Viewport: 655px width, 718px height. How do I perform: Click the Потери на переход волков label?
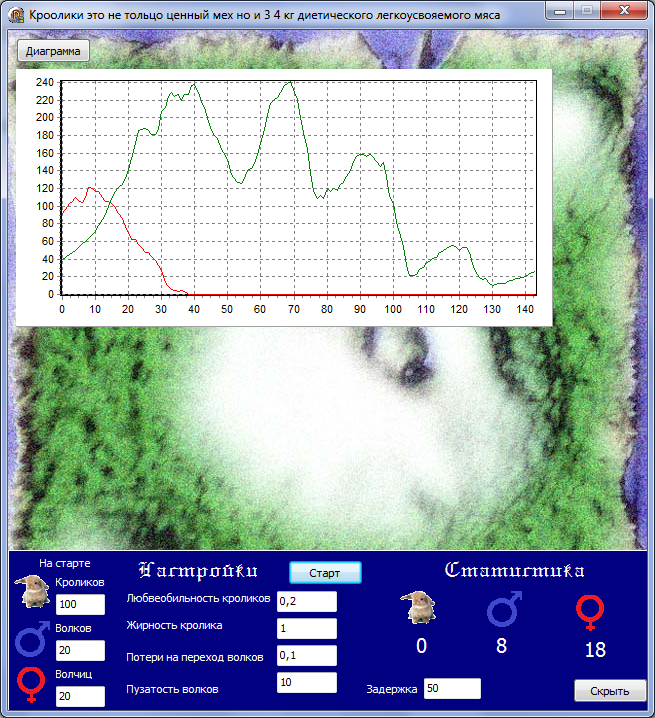[x=195, y=658]
